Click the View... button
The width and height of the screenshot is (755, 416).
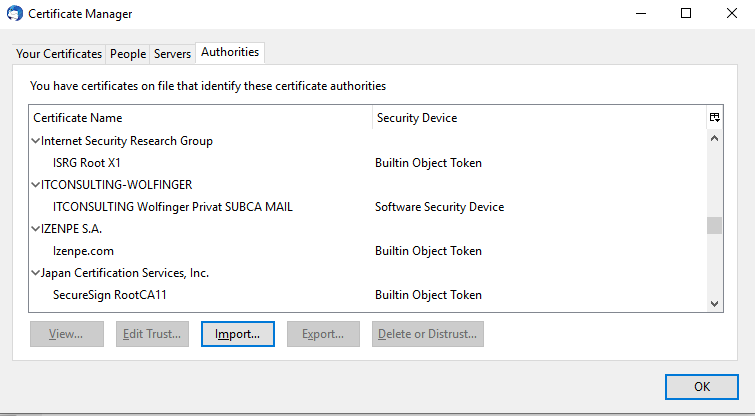pos(66,334)
